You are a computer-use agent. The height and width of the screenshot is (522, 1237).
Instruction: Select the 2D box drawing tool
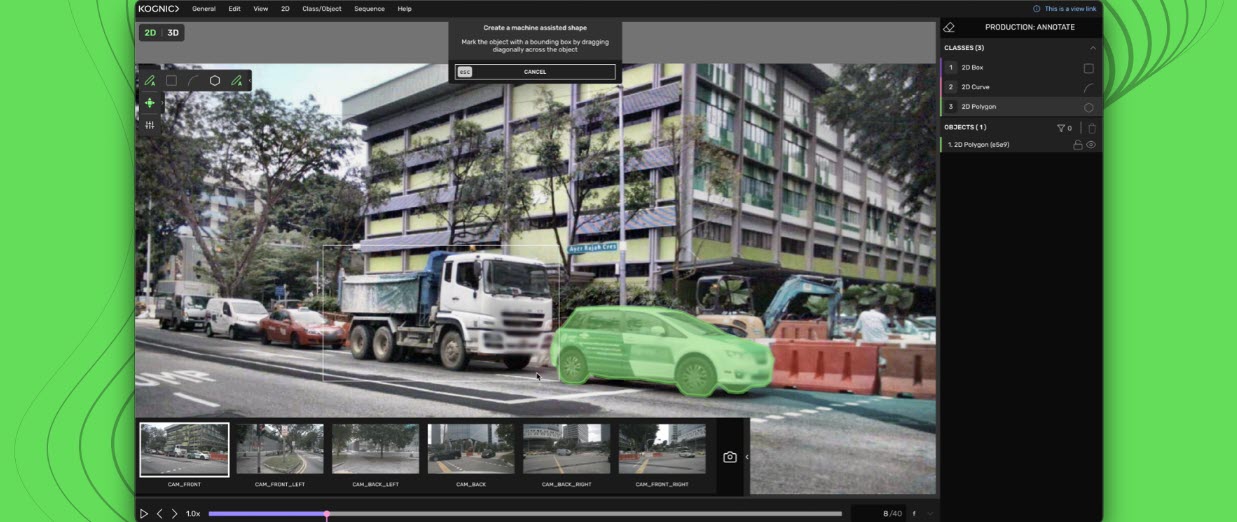[x=171, y=81]
